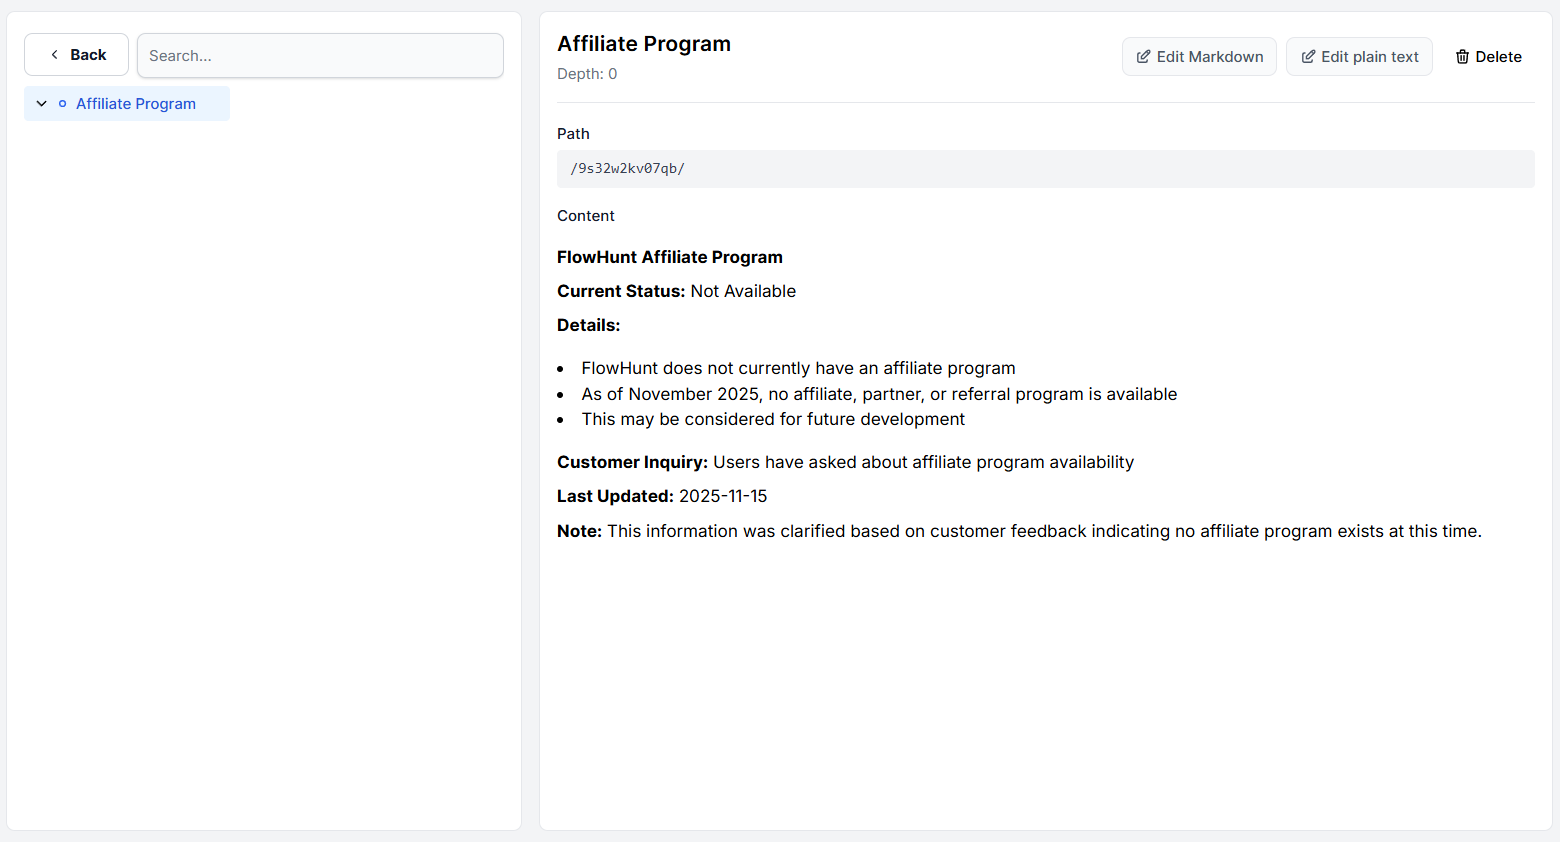
Task: Click the bullet about future development
Action: click(x=773, y=419)
